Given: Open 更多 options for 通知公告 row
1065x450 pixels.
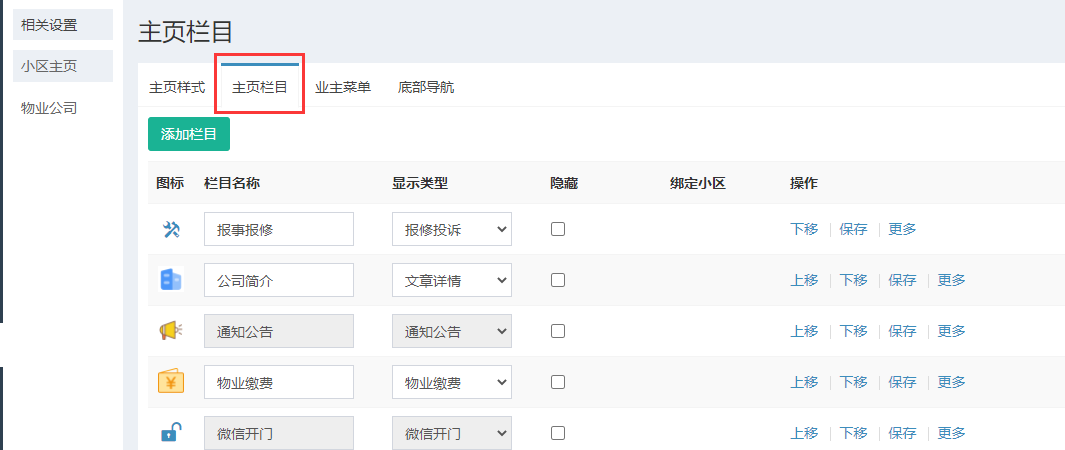Looking at the screenshot, I should point(951,331).
